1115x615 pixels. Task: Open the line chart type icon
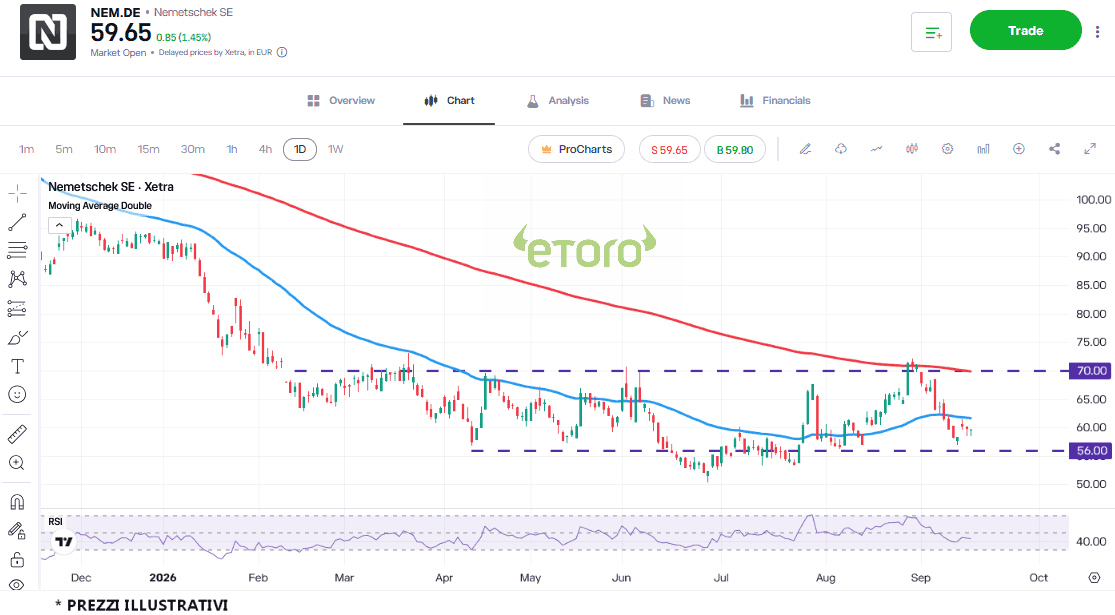[x=876, y=149]
